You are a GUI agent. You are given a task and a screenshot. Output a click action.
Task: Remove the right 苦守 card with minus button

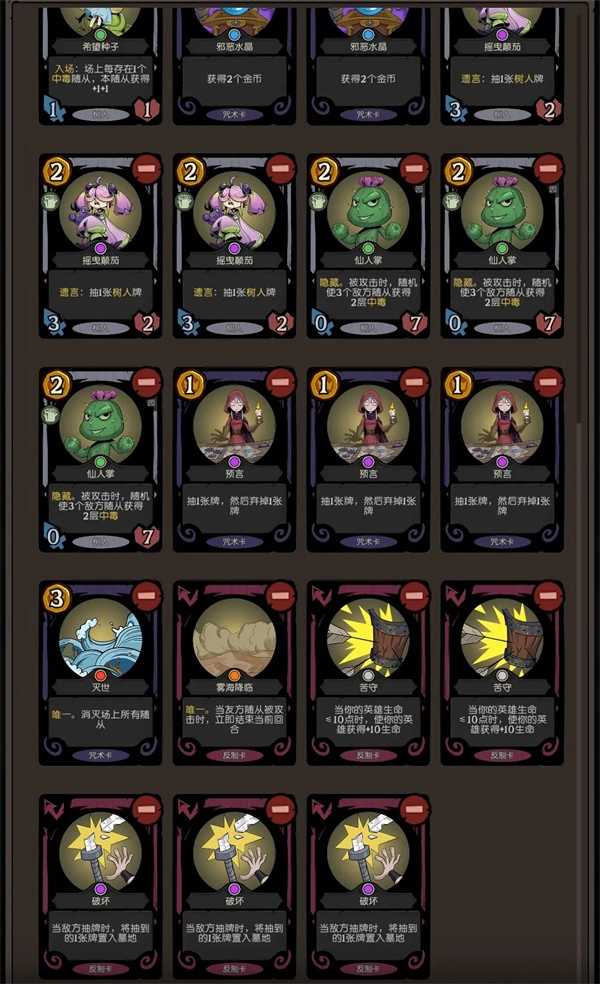coord(547,596)
